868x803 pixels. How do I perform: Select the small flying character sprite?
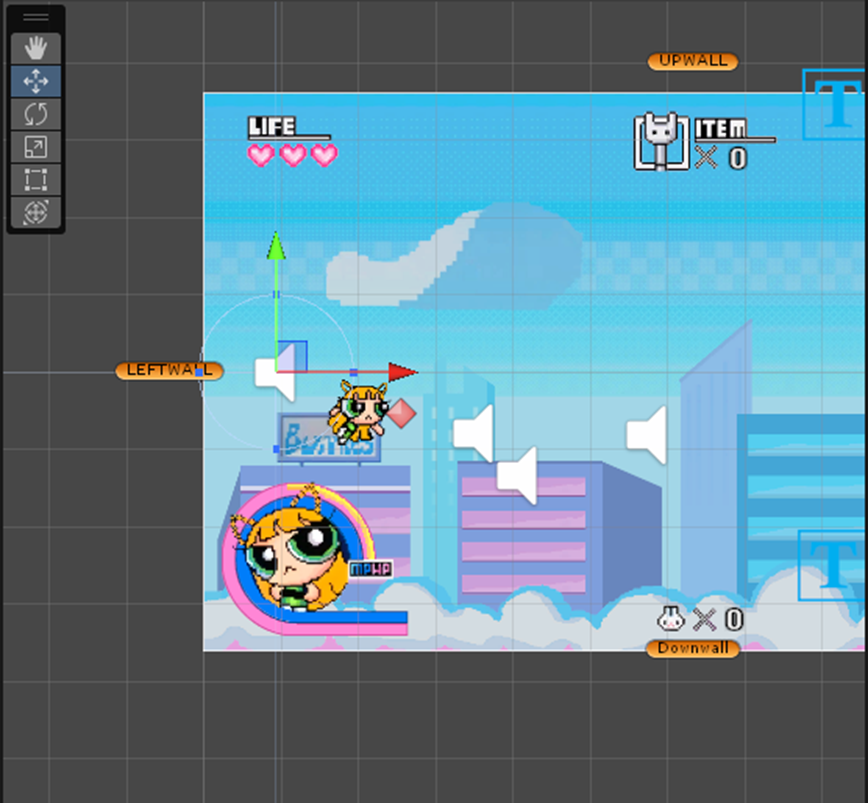[x=359, y=412]
